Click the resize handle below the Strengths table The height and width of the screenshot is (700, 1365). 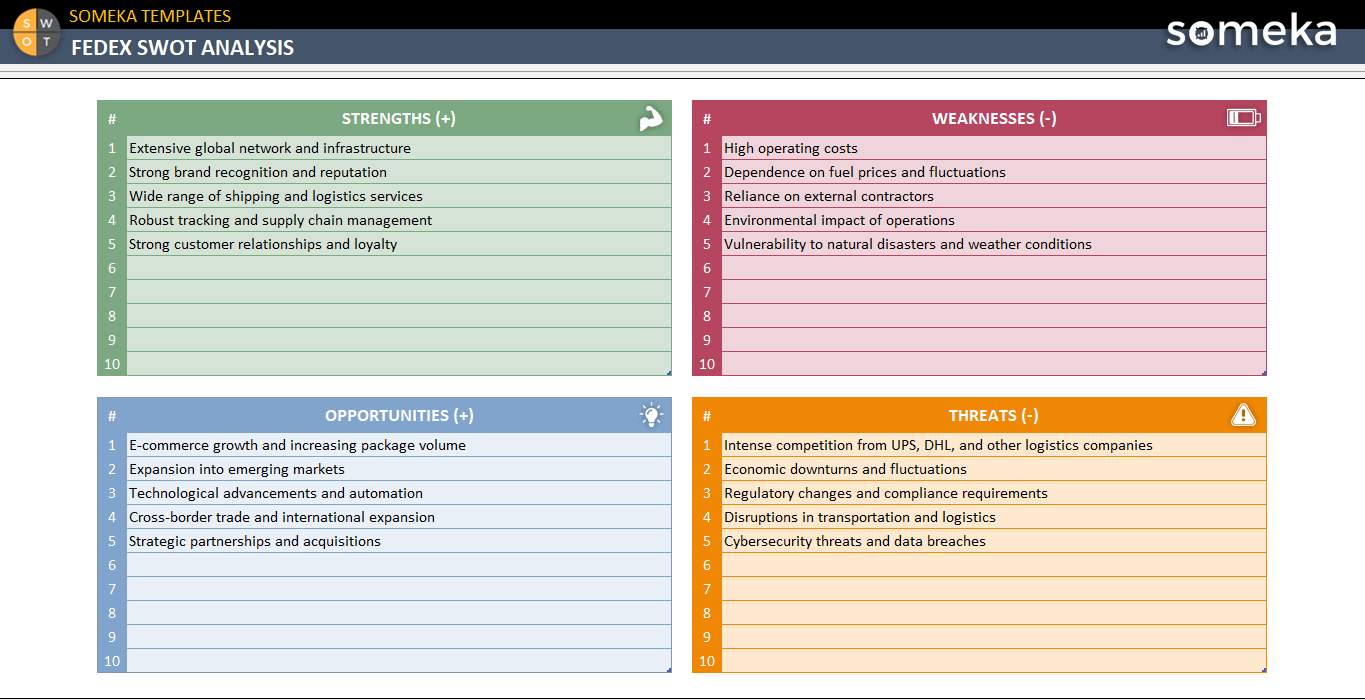669,371
